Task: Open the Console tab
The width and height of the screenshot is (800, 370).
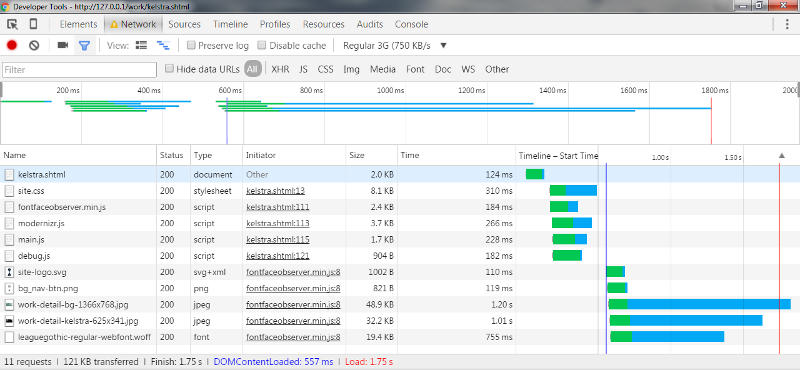Action: coord(411,24)
